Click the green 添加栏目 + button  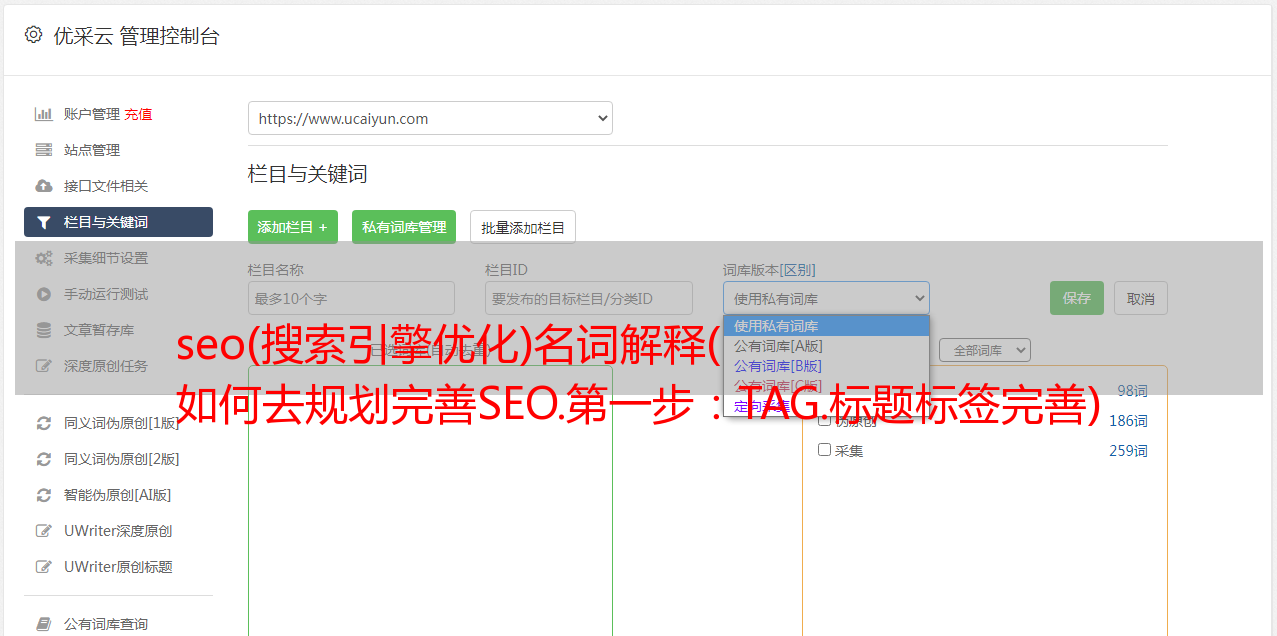293,227
